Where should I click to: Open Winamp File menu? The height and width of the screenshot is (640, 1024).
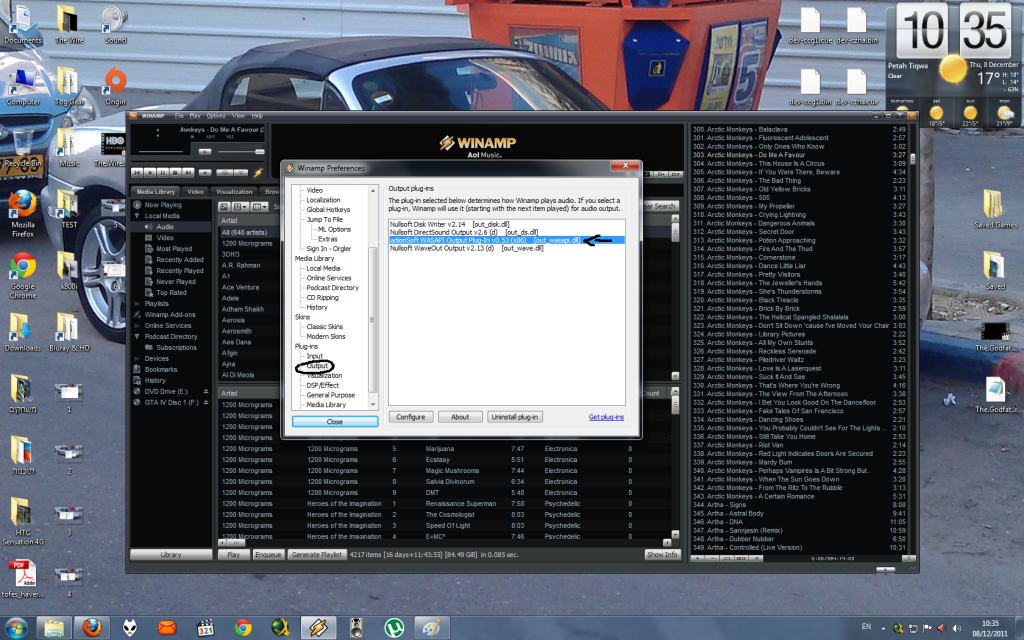(180, 116)
